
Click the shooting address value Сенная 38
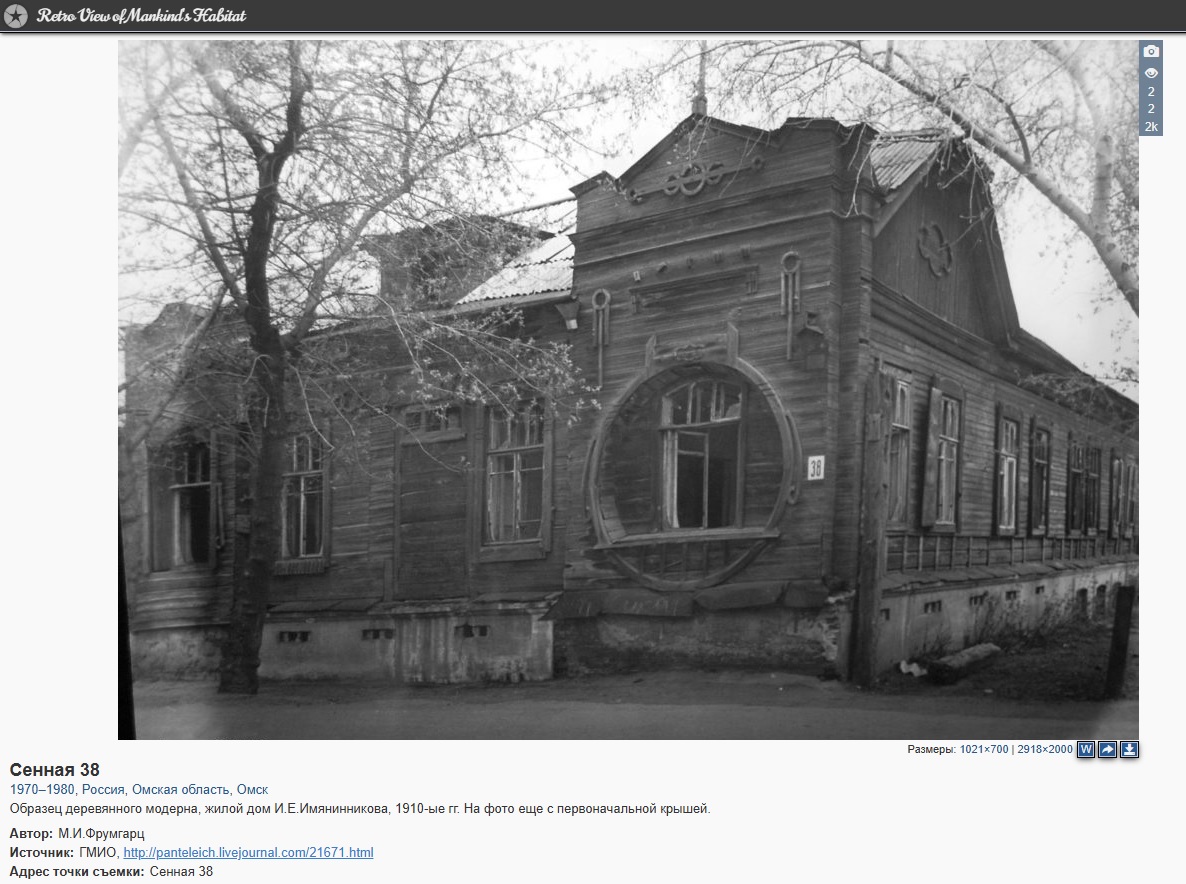point(181,872)
